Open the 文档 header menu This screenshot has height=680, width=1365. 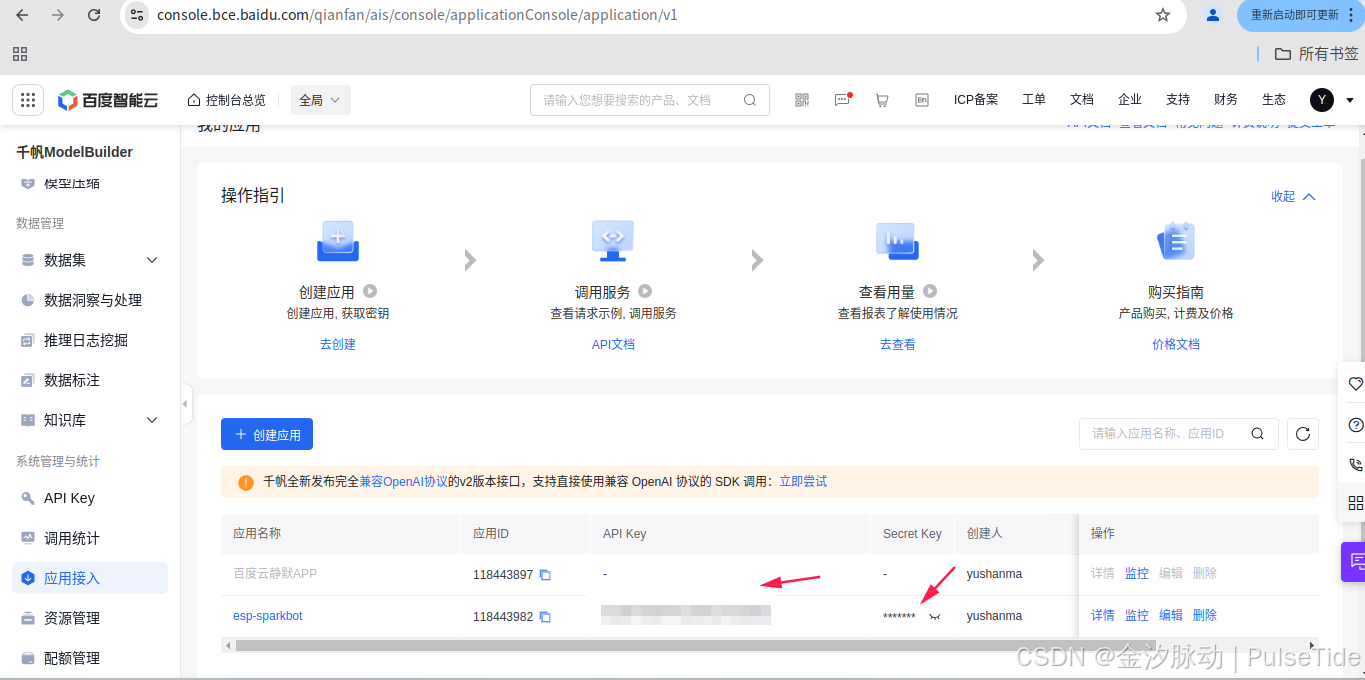(x=1082, y=100)
